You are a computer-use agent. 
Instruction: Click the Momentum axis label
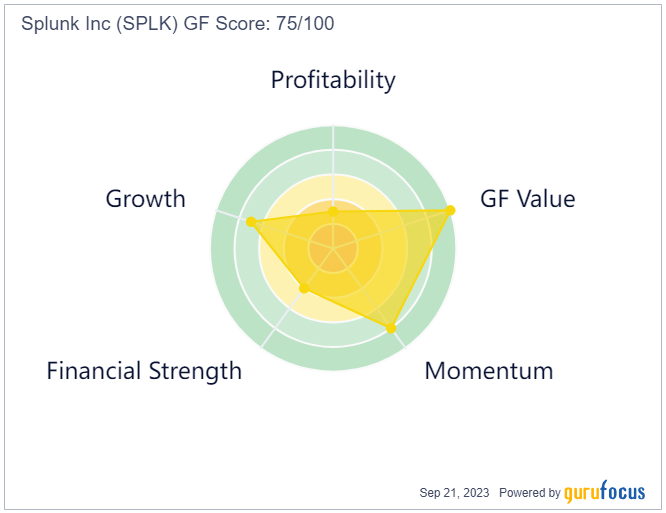488,371
